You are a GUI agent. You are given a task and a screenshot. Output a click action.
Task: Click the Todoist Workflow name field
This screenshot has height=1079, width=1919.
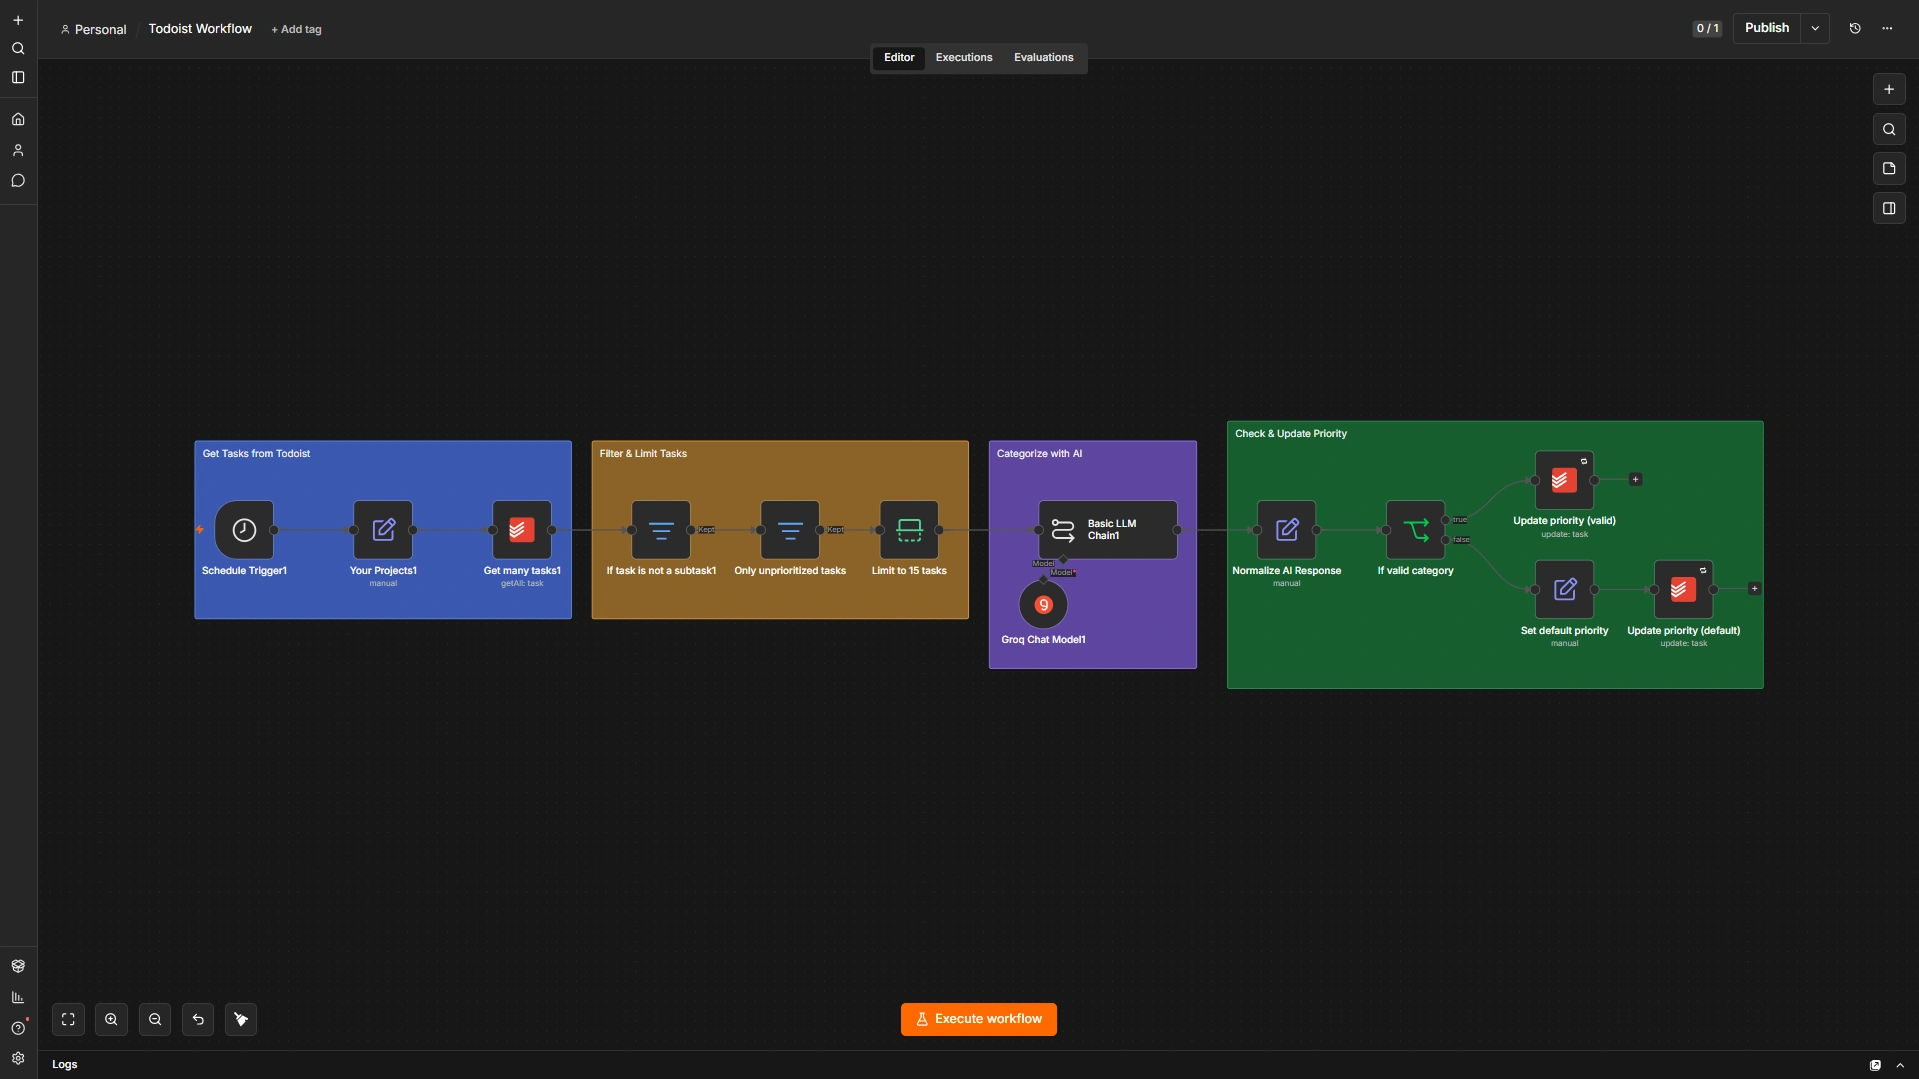coord(200,29)
